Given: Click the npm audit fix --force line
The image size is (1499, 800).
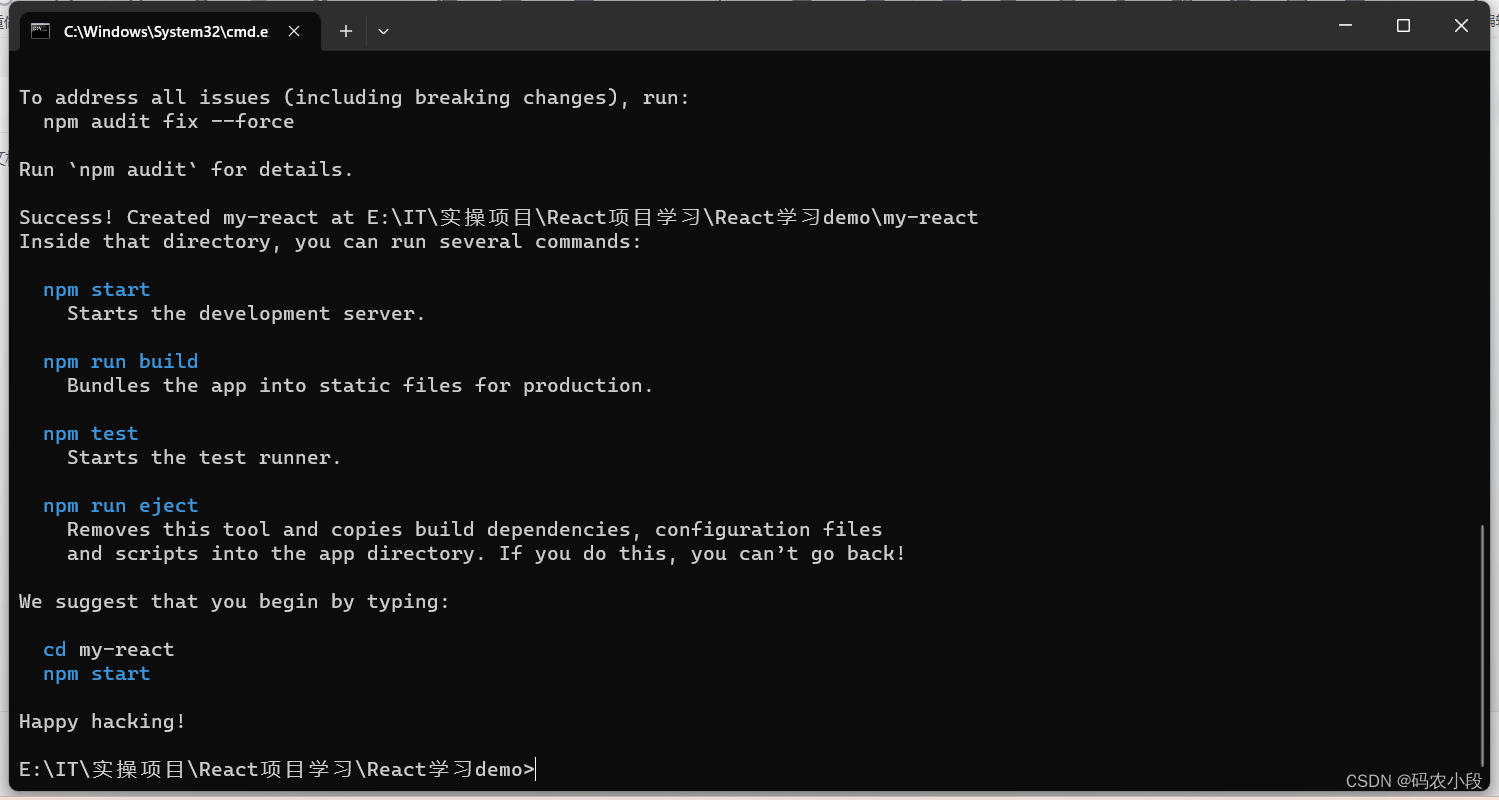Looking at the screenshot, I should click(168, 121).
